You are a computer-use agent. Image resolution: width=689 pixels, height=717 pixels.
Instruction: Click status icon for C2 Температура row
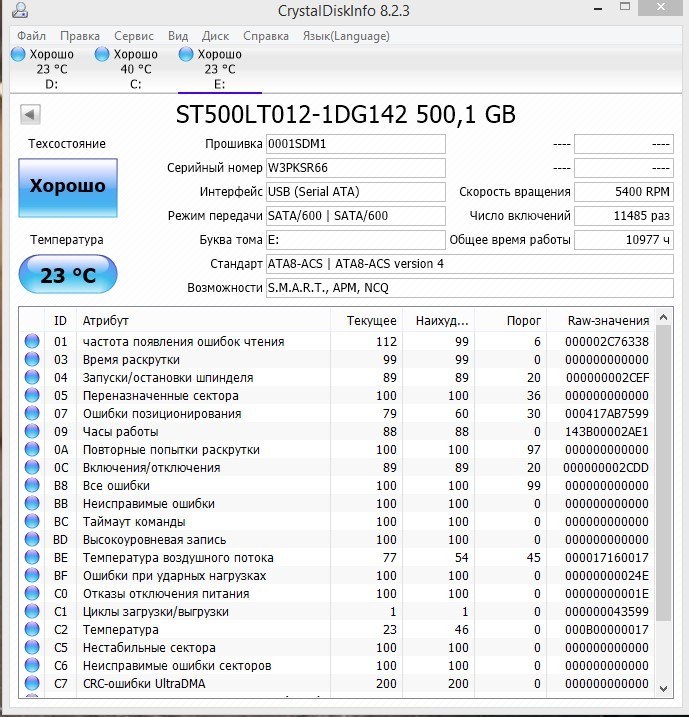tap(32, 629)
